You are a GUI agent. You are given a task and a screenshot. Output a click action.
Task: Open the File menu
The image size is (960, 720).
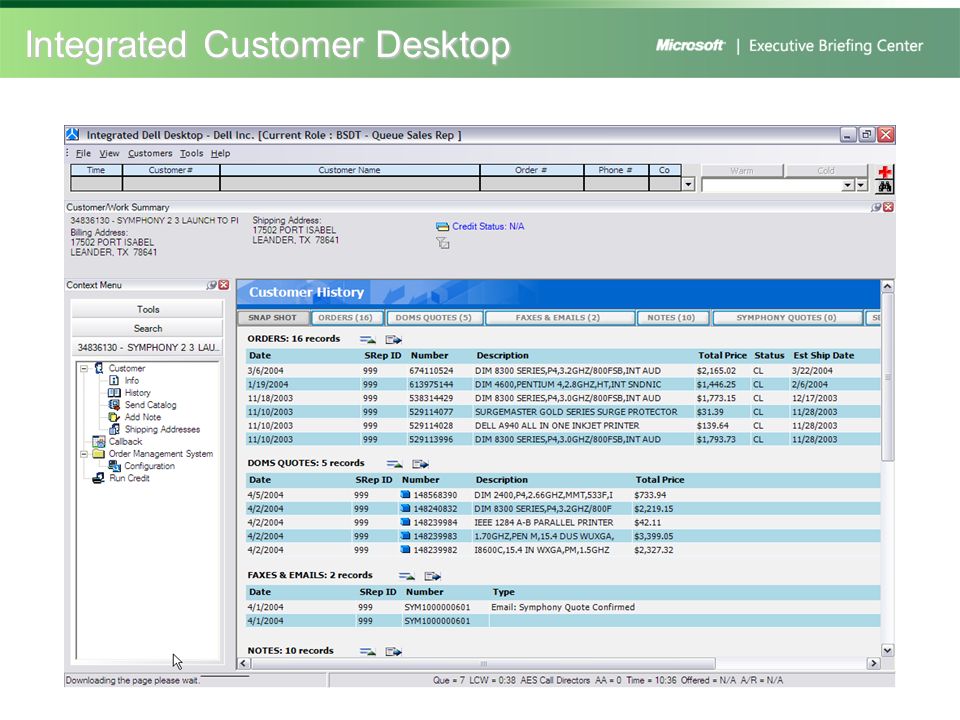[x=83, y=154]
